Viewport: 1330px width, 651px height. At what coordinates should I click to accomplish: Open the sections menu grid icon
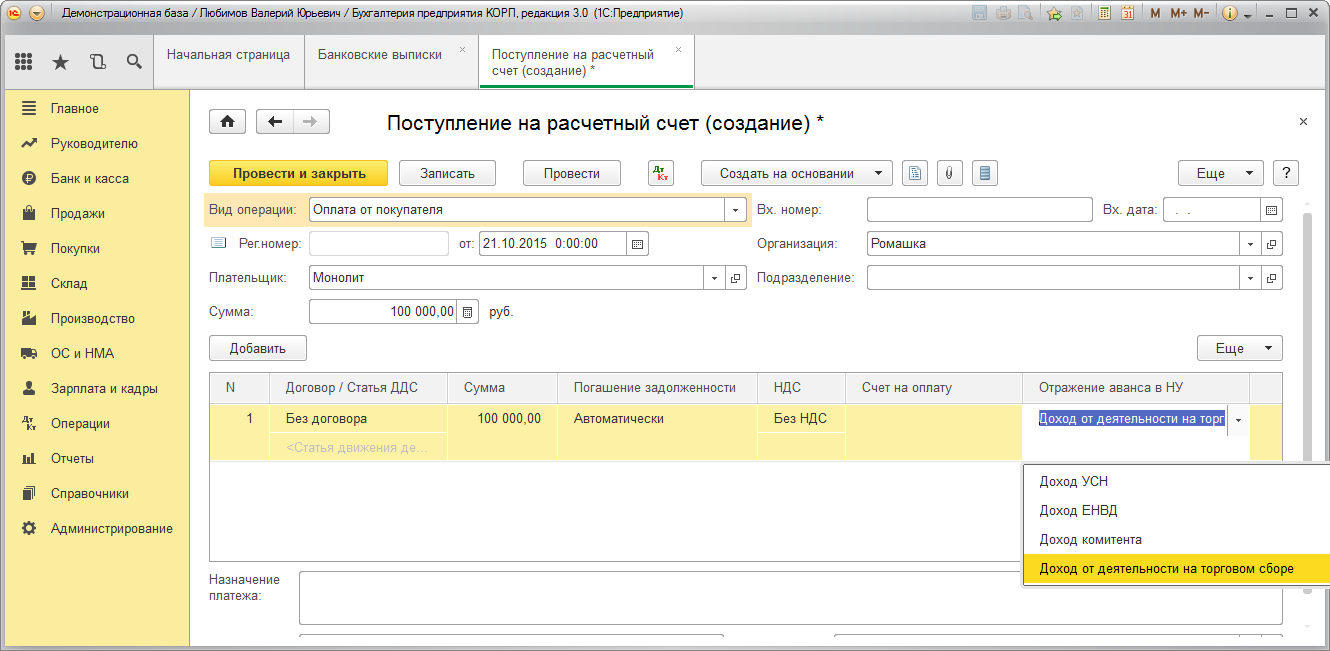pyautogui.click(x=24, y=62)
